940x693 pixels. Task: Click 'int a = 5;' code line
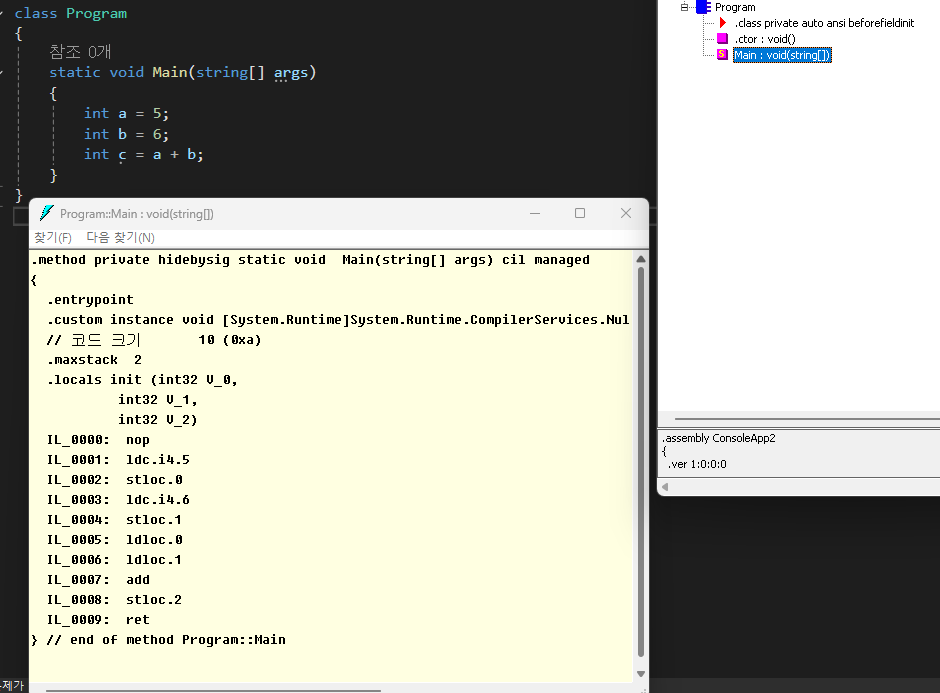point(126,113)
